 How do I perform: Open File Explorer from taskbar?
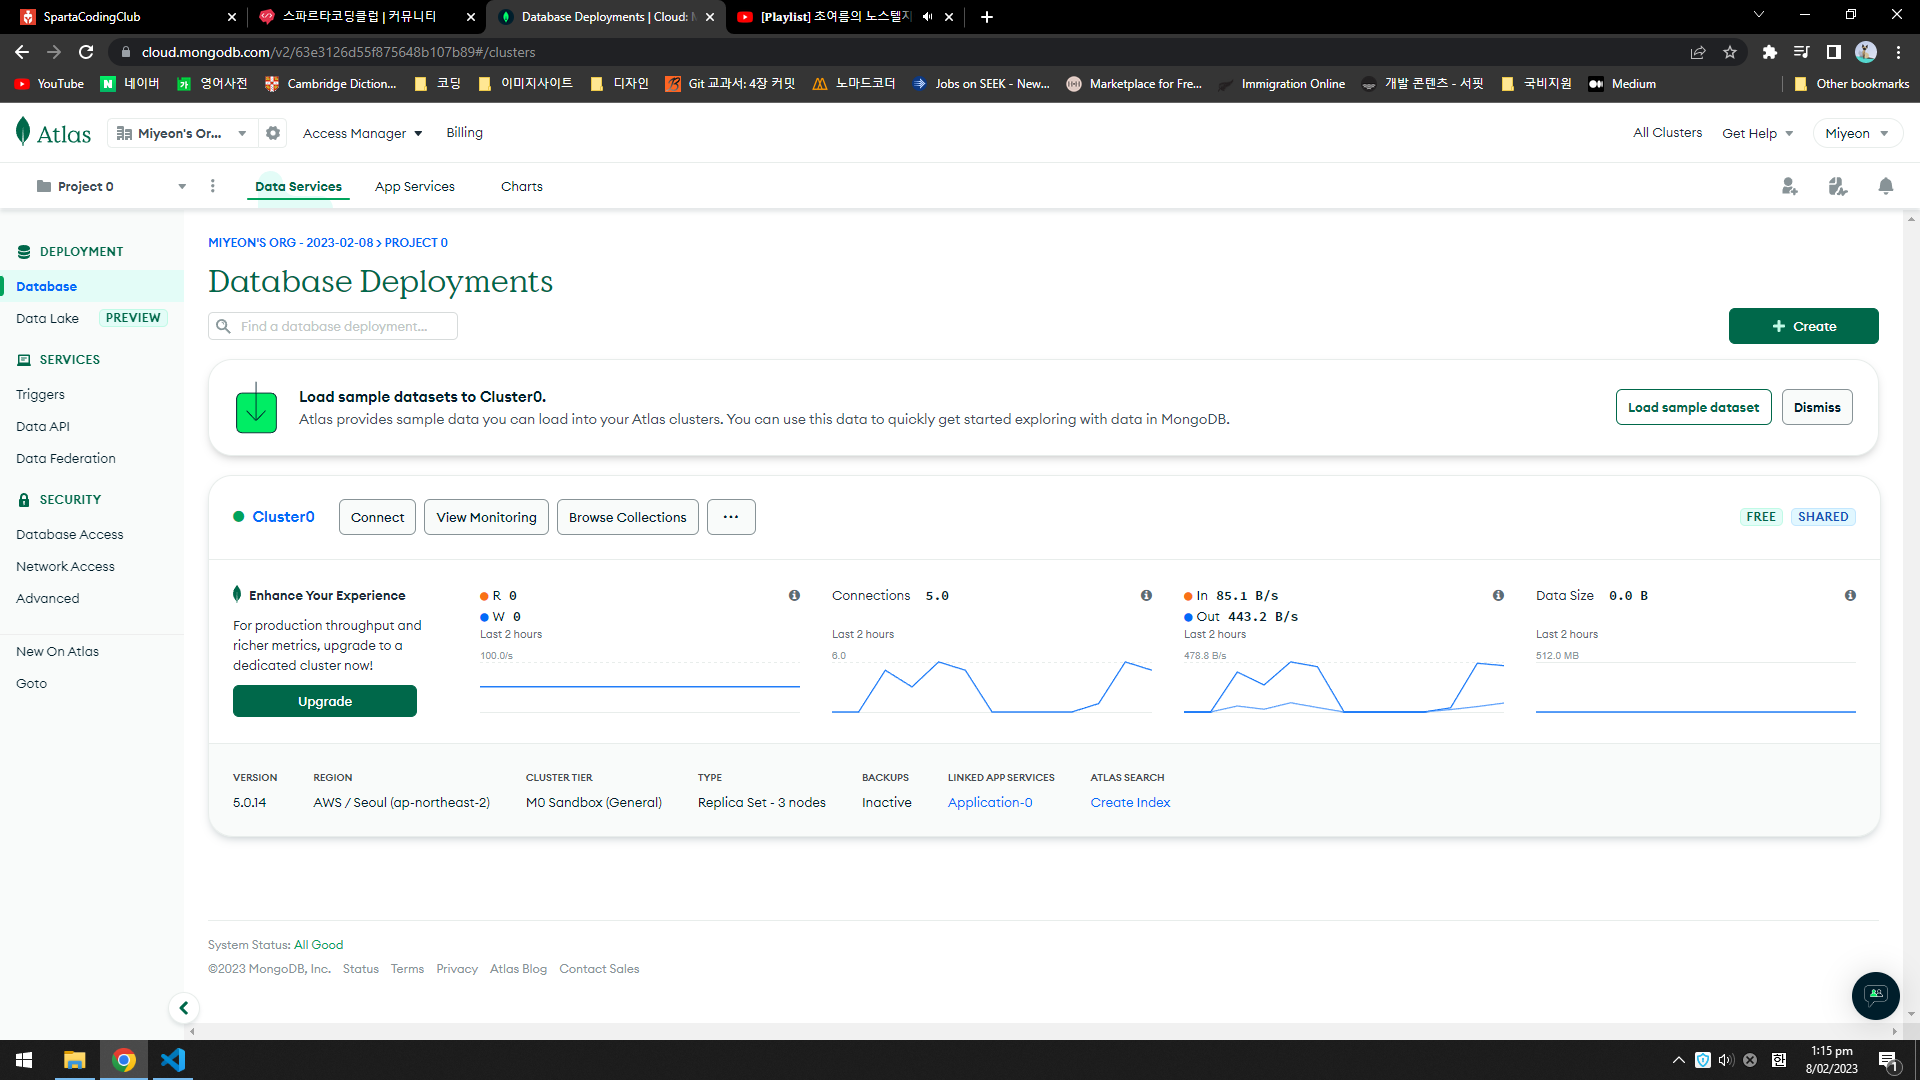coord(75,1060)
